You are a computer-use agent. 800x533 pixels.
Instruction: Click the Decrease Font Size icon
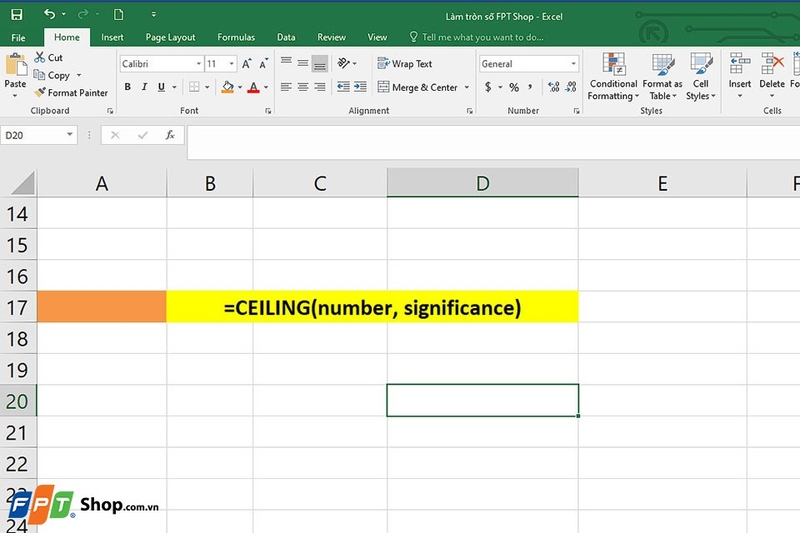click(x=263, y=64)
